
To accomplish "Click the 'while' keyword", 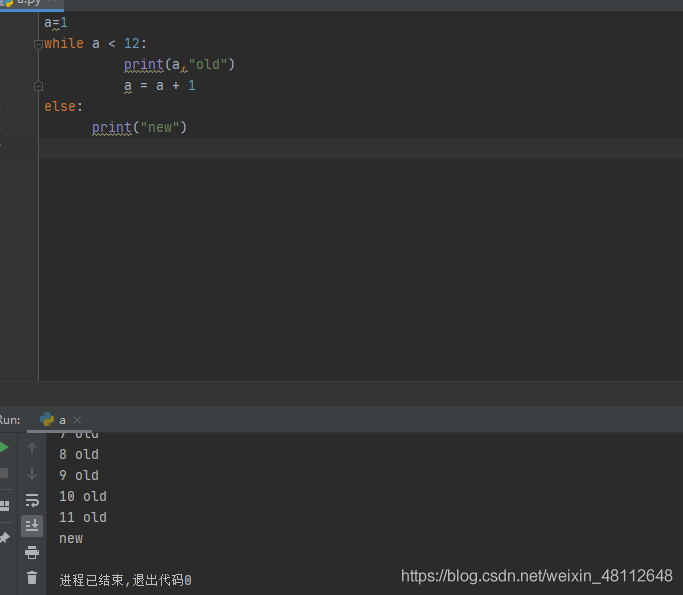I will coord(64,44).
